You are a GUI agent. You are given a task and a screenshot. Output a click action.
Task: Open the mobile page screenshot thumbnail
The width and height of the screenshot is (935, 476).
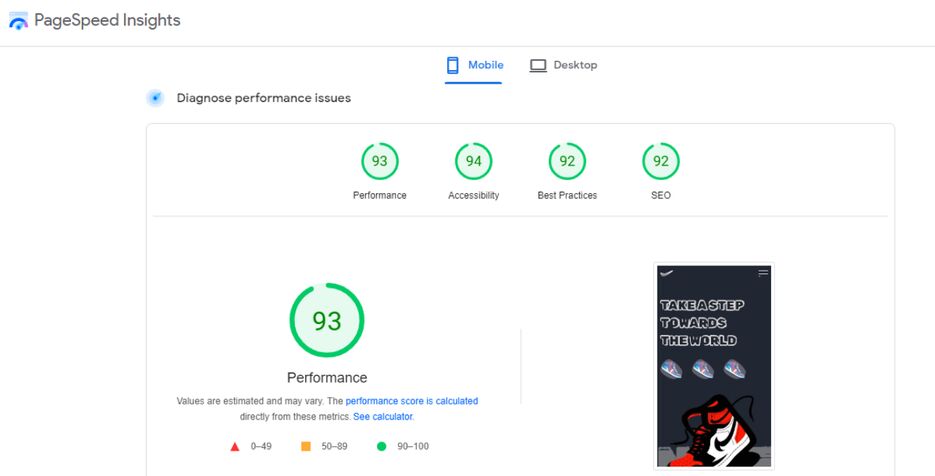714,365
